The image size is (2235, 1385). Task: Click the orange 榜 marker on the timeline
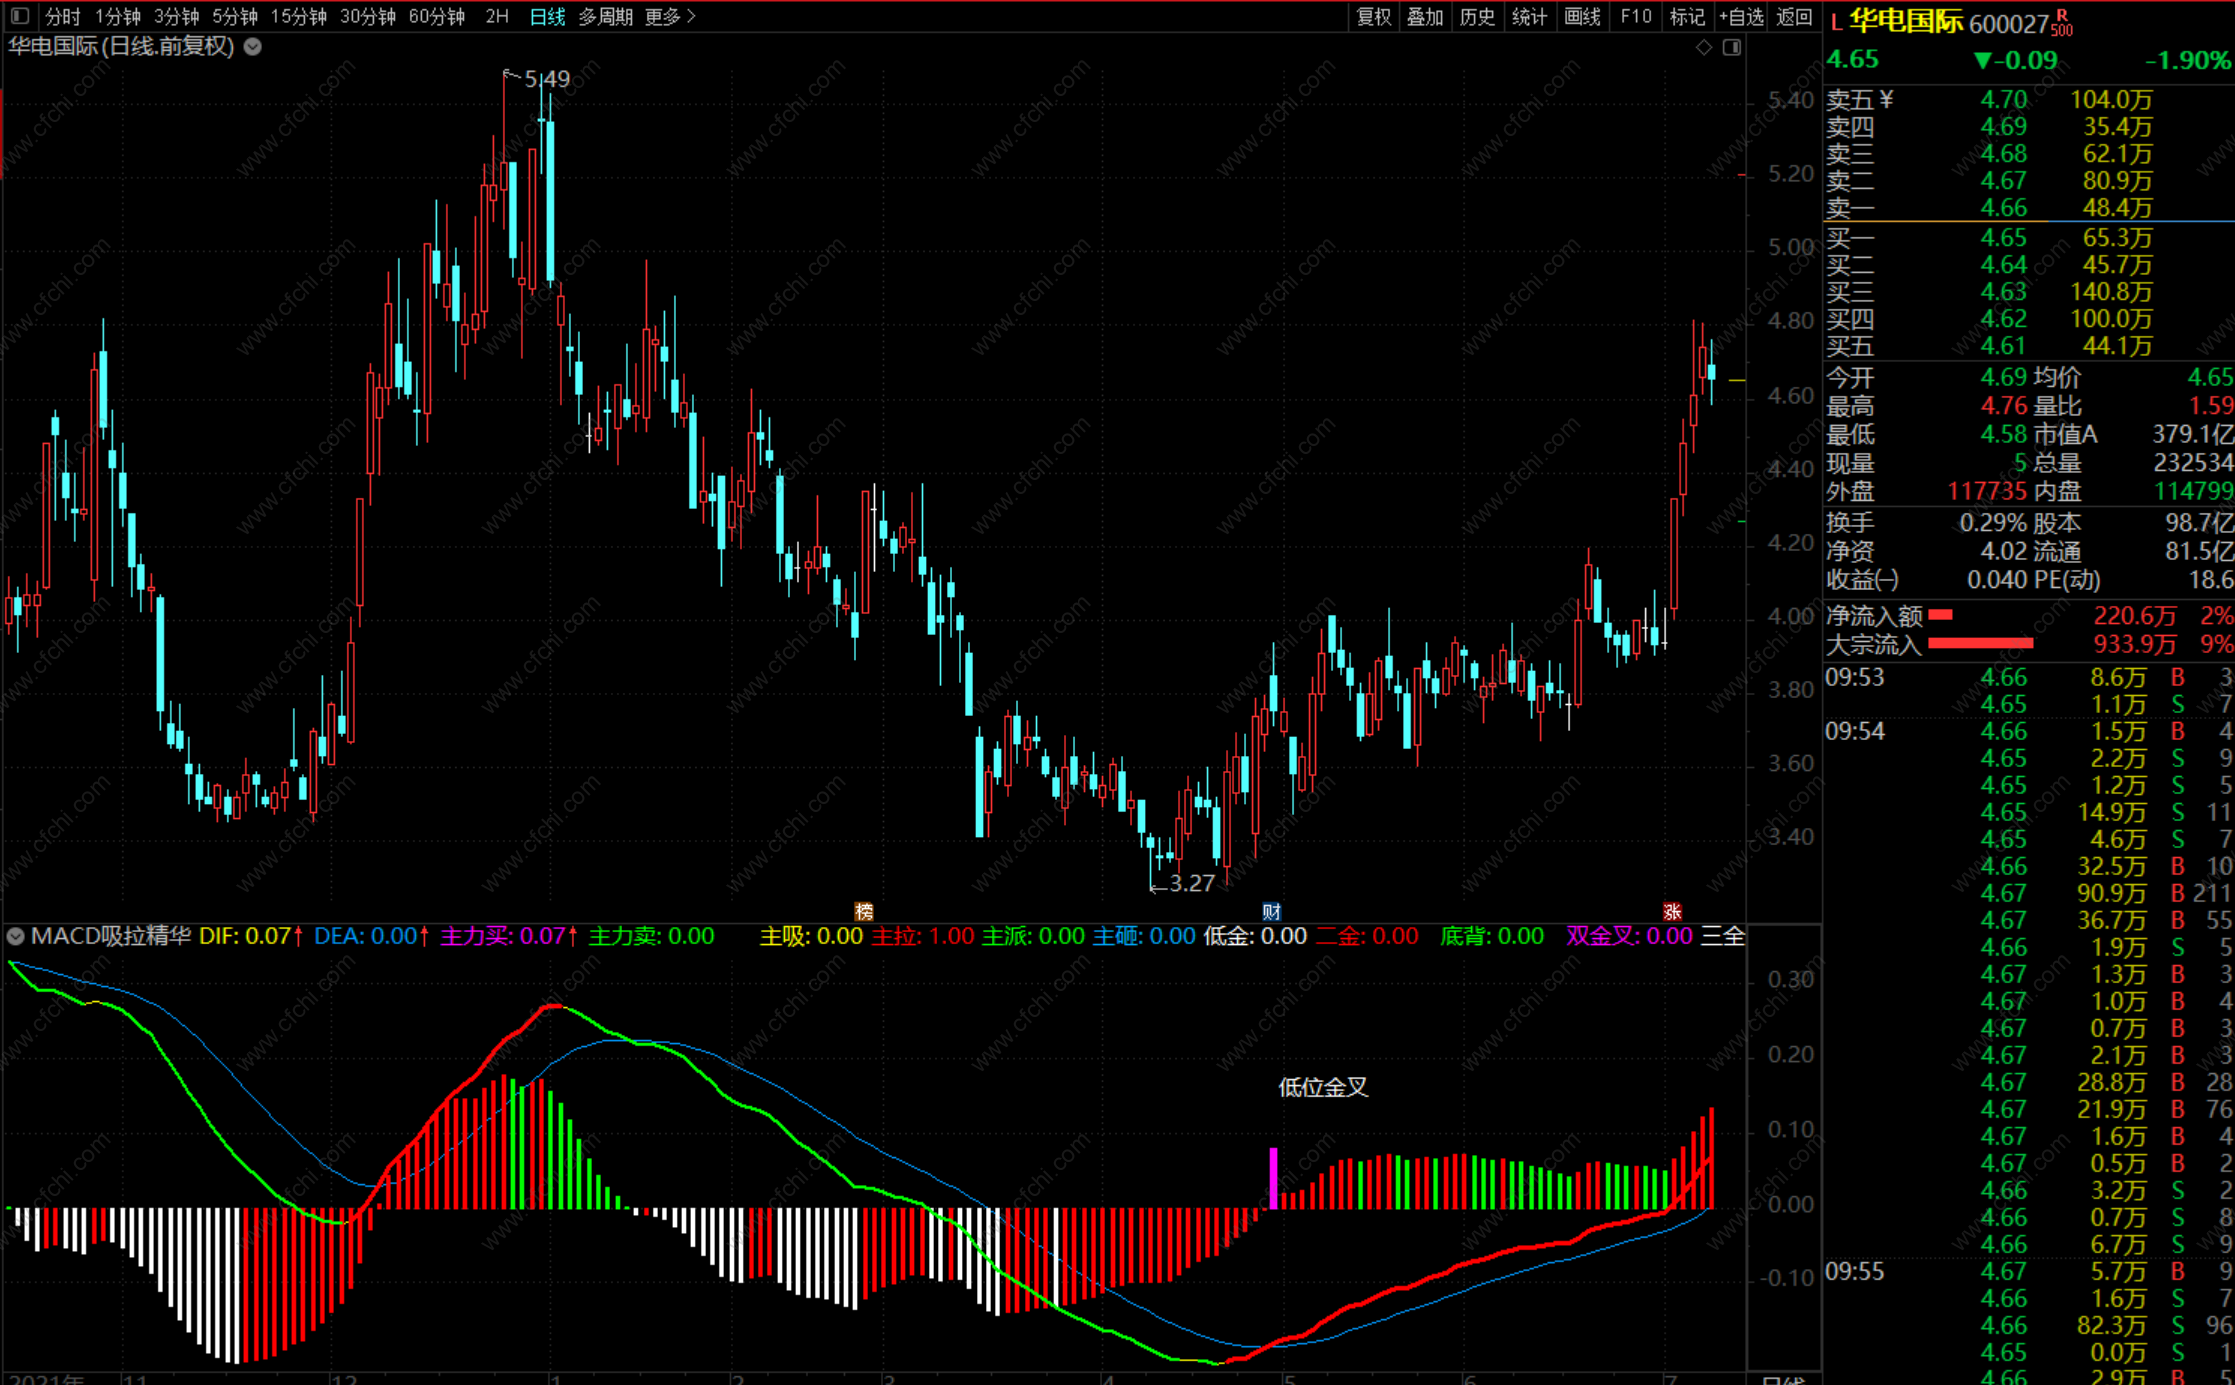(x=864, y=911)
